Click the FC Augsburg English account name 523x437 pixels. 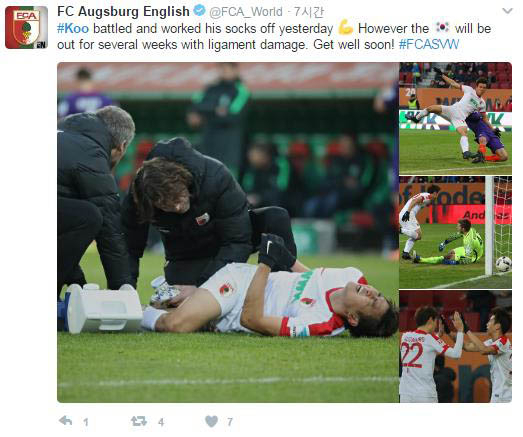(x=123, y=11)
